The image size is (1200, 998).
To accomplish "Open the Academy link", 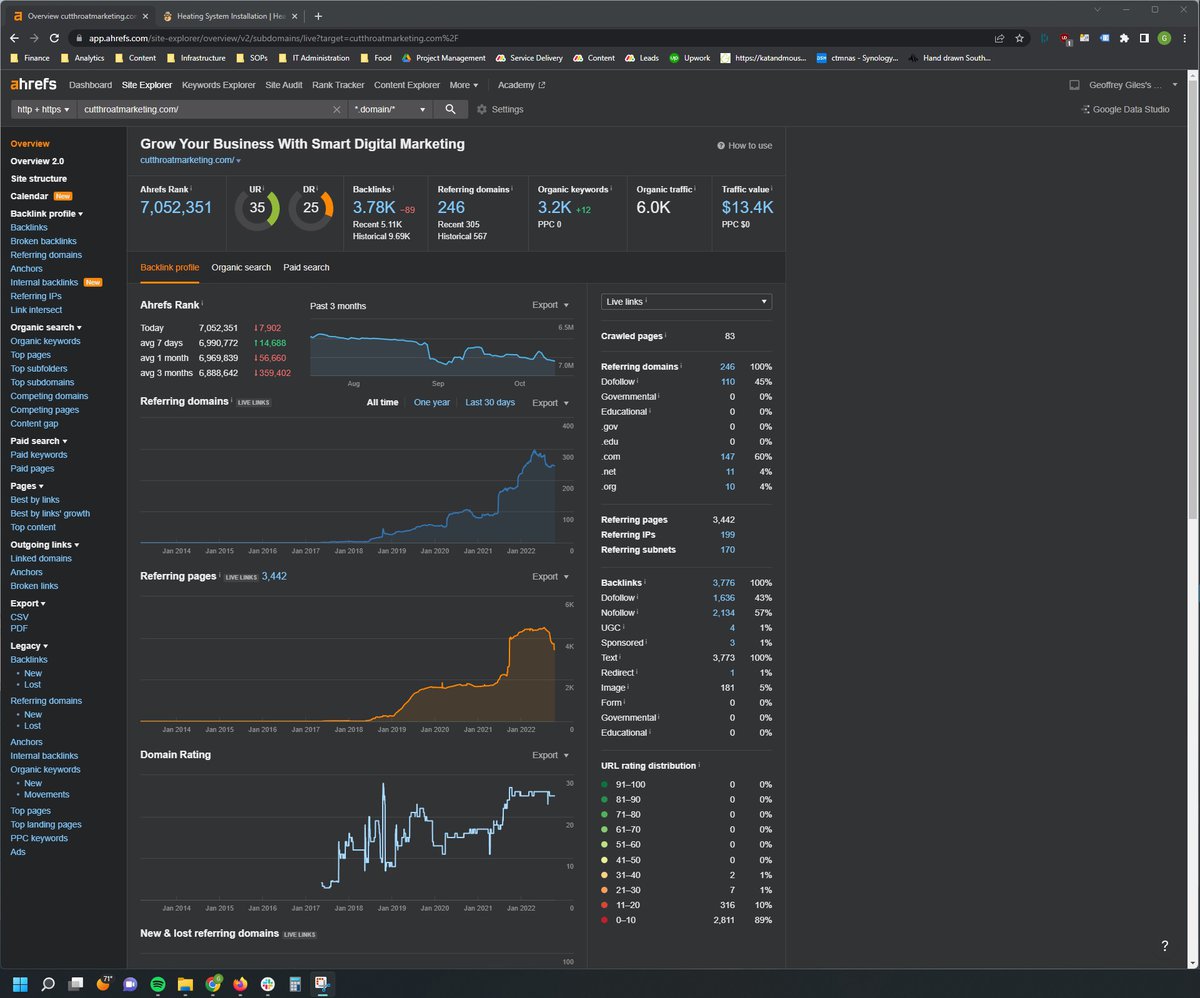I will coord(522,85).
